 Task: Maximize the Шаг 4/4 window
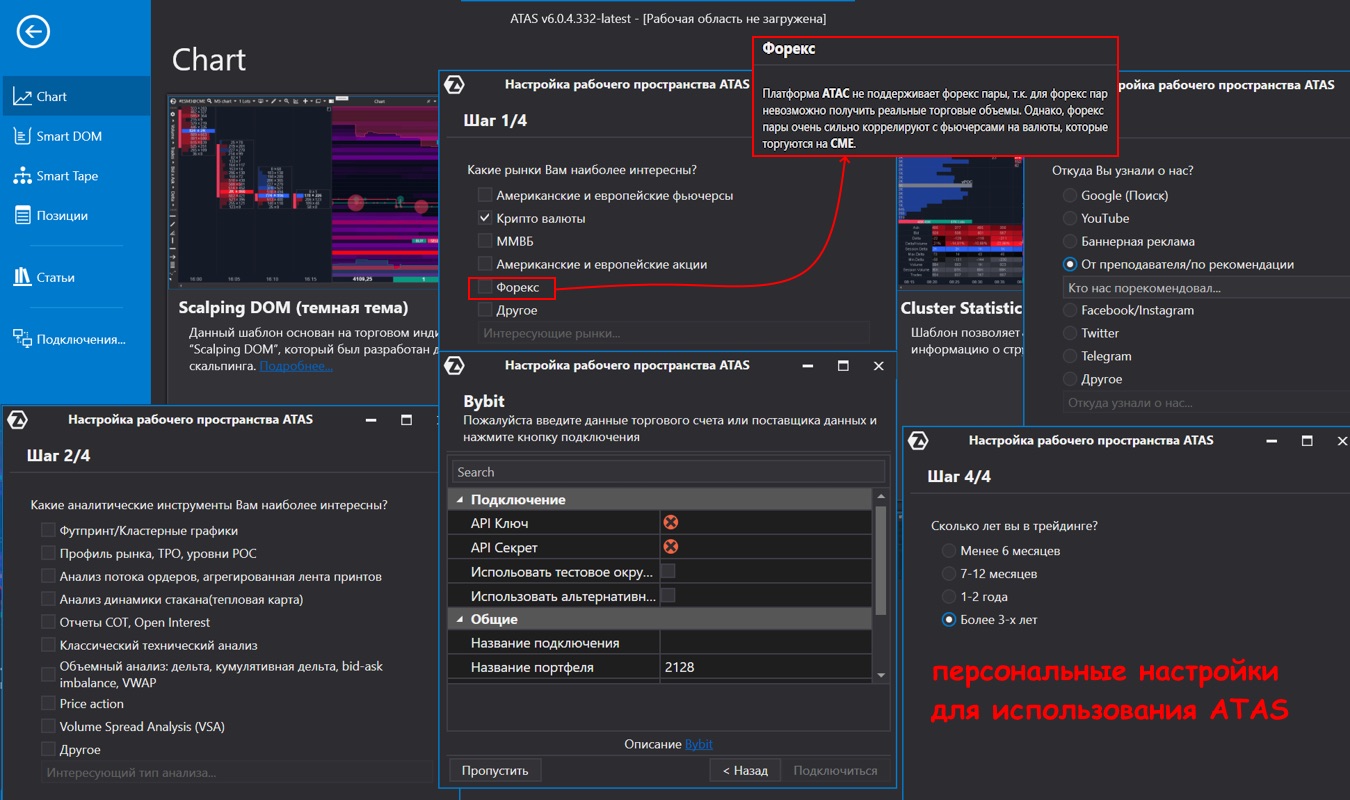(x=1307, y=441)
